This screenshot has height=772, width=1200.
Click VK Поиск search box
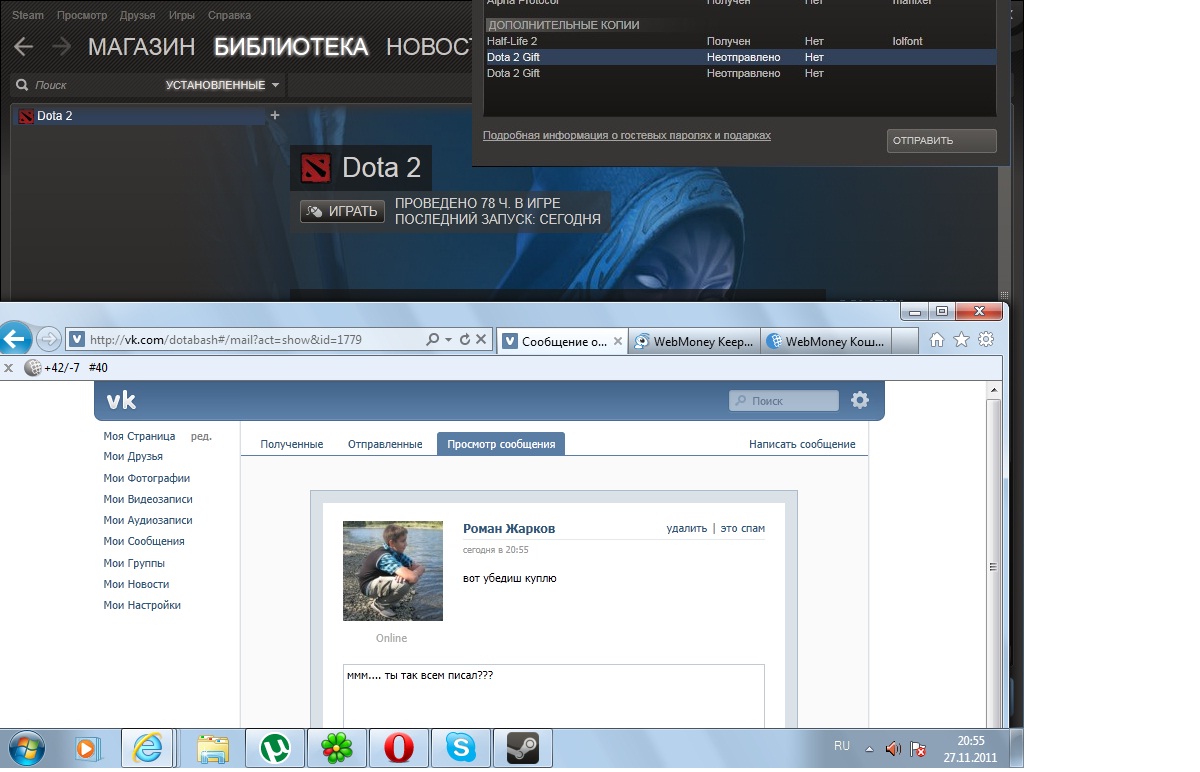coord(784,401)
